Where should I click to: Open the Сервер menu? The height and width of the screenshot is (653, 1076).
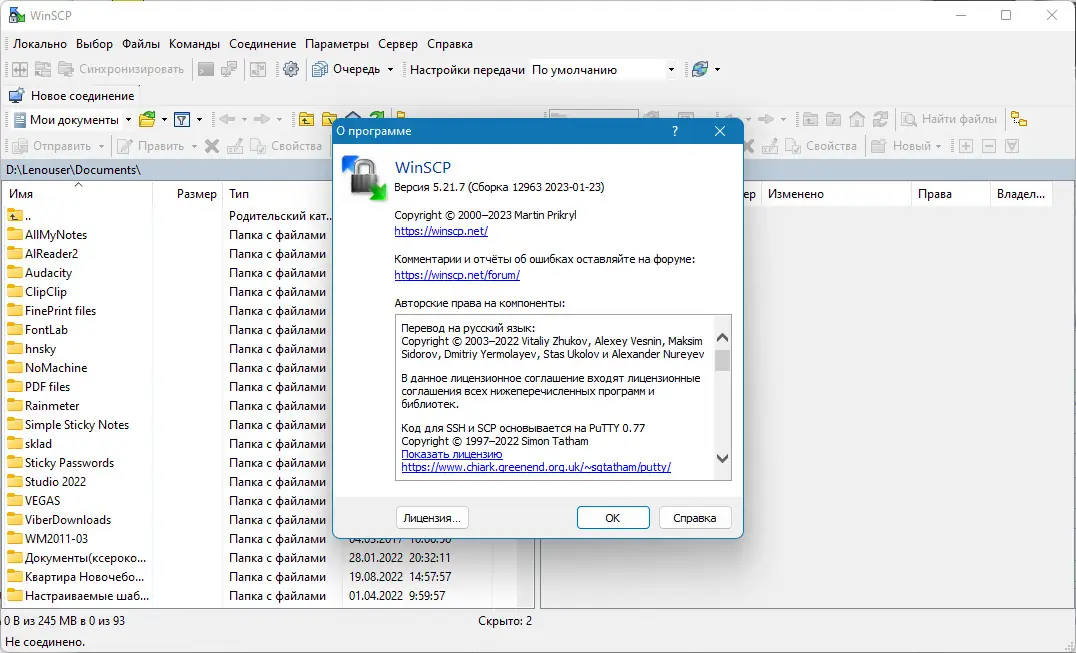[x=397, y=44]
